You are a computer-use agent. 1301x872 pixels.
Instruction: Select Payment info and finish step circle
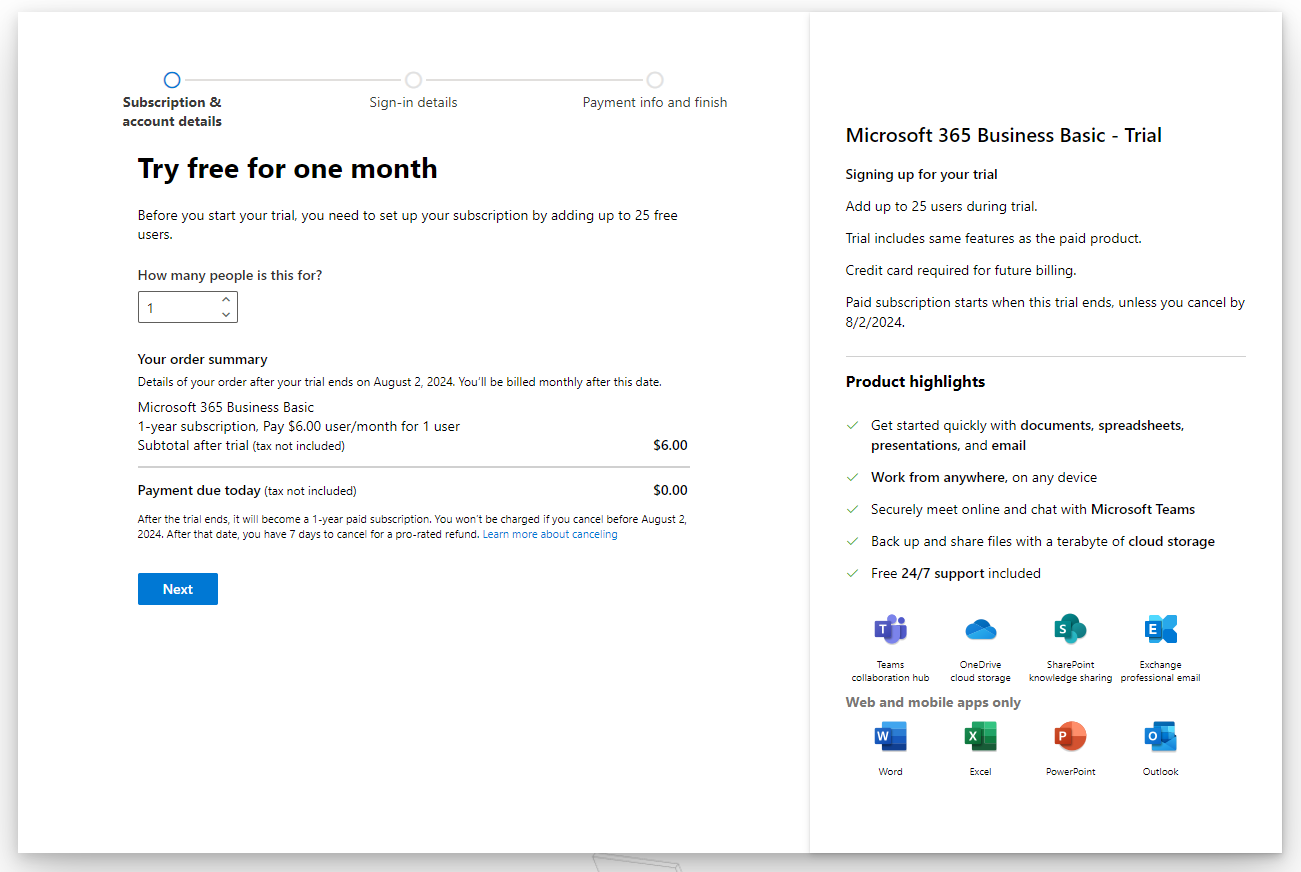[655, 80]
